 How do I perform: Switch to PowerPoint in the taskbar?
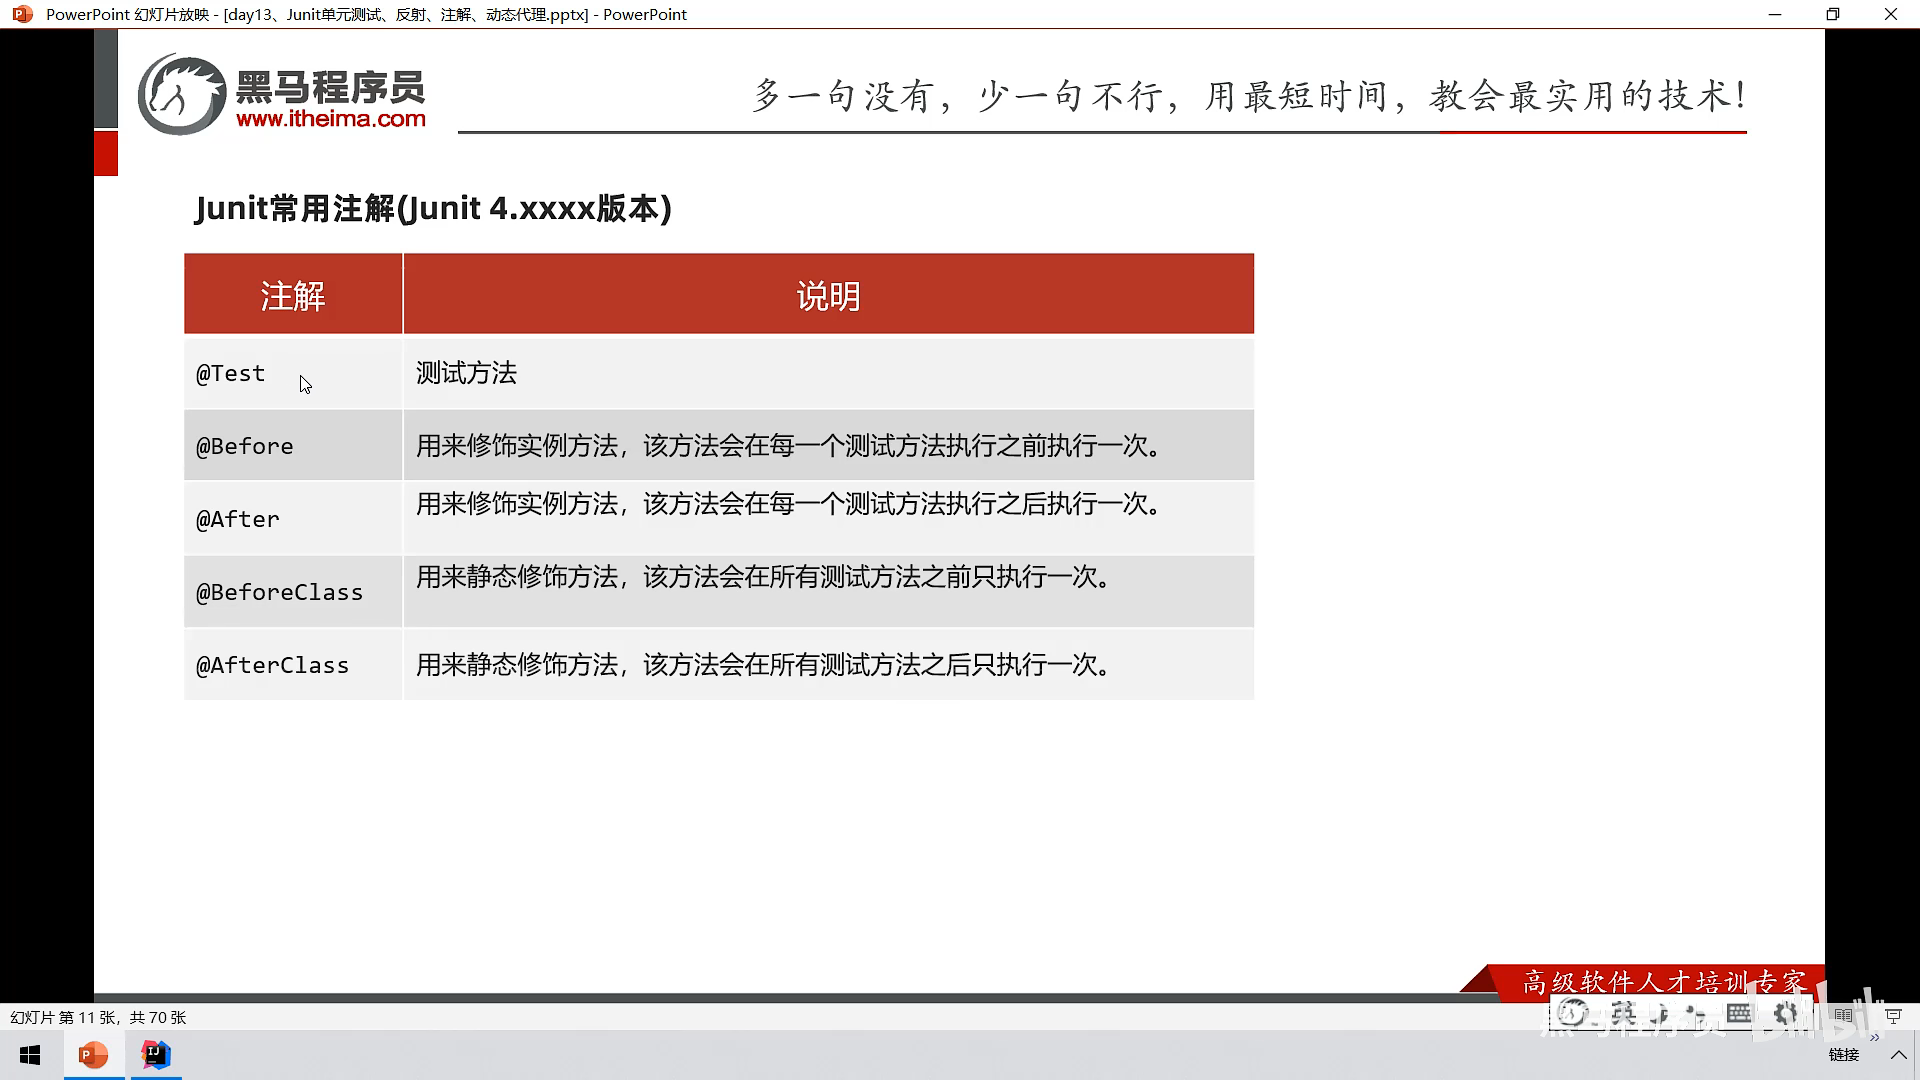(93, 1055)
